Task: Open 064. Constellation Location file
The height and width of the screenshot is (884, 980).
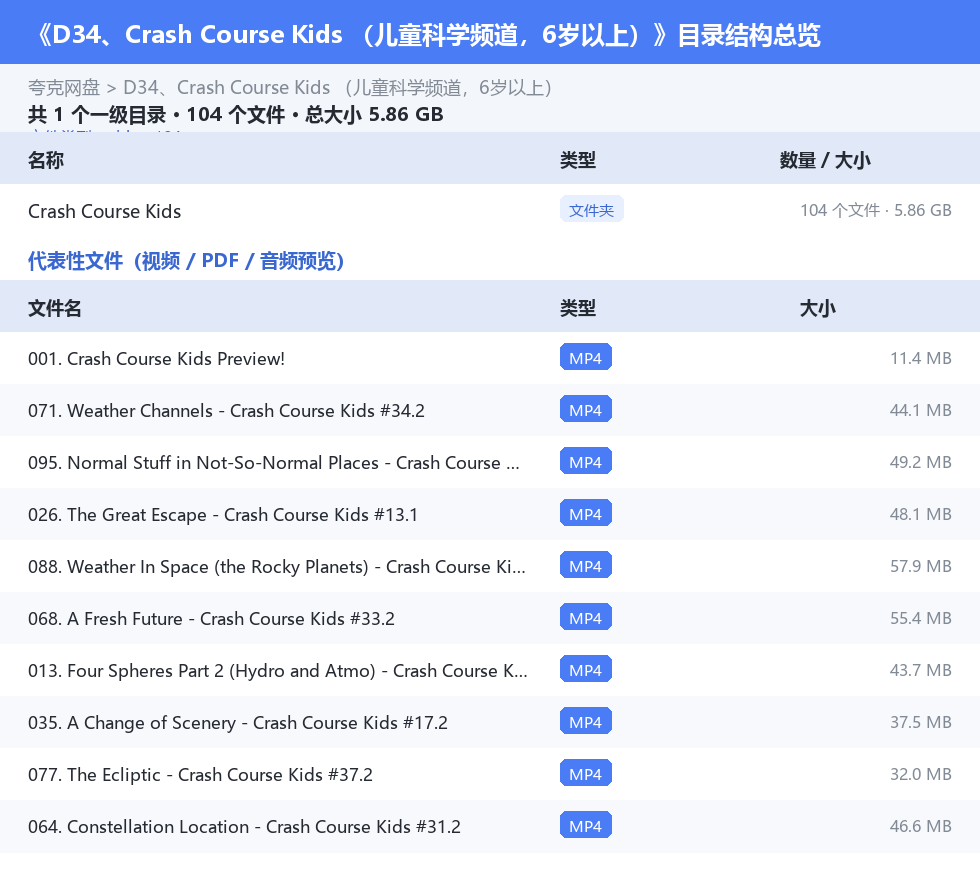Action: [244, 826]
